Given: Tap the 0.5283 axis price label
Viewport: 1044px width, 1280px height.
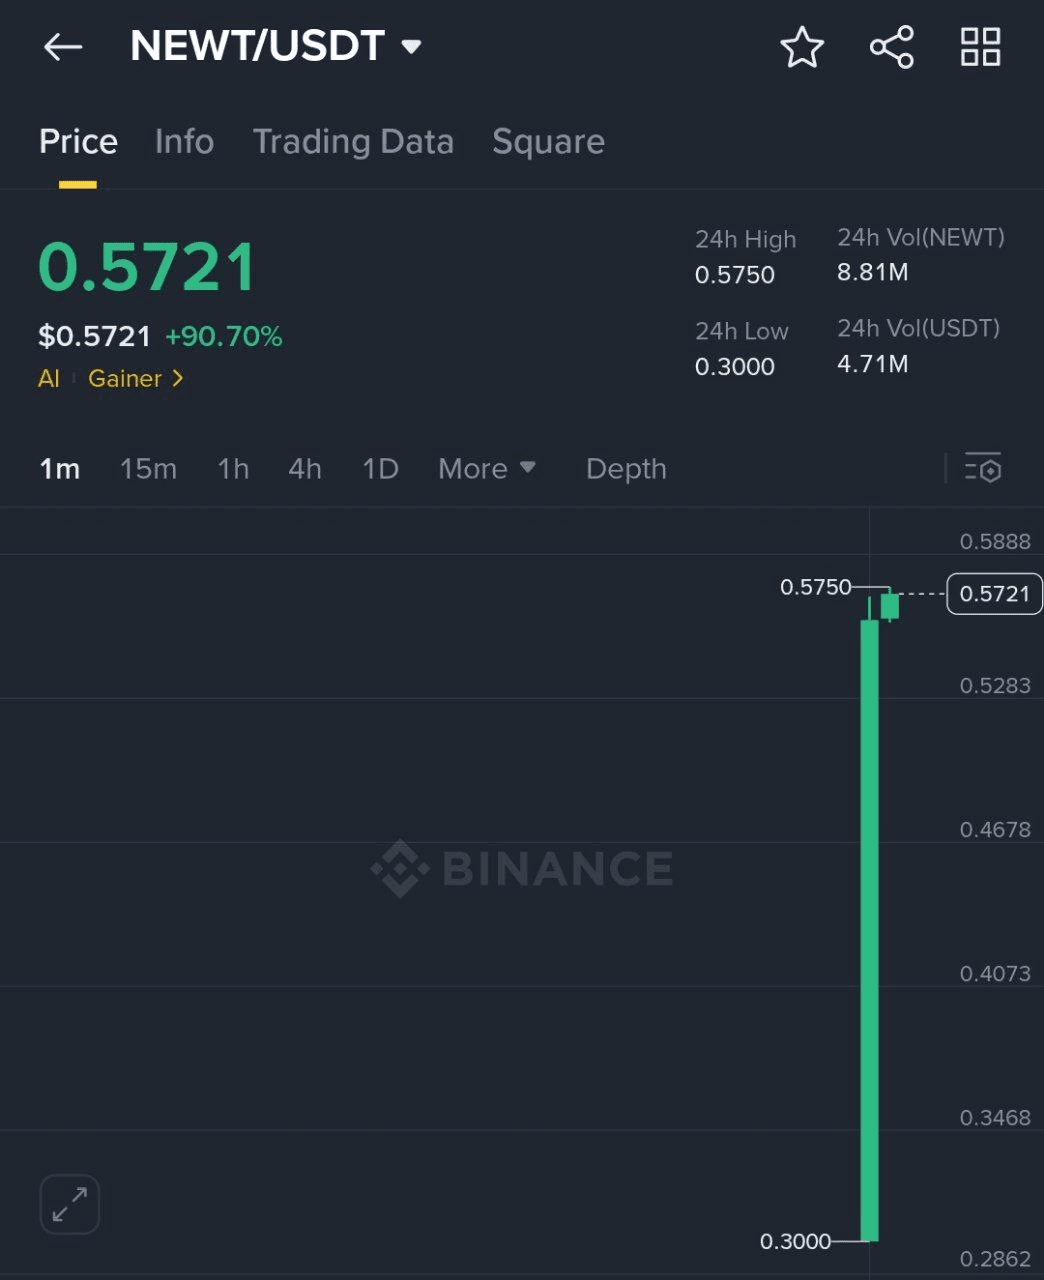Looking at the screenshot, I should tap(995, 686).
